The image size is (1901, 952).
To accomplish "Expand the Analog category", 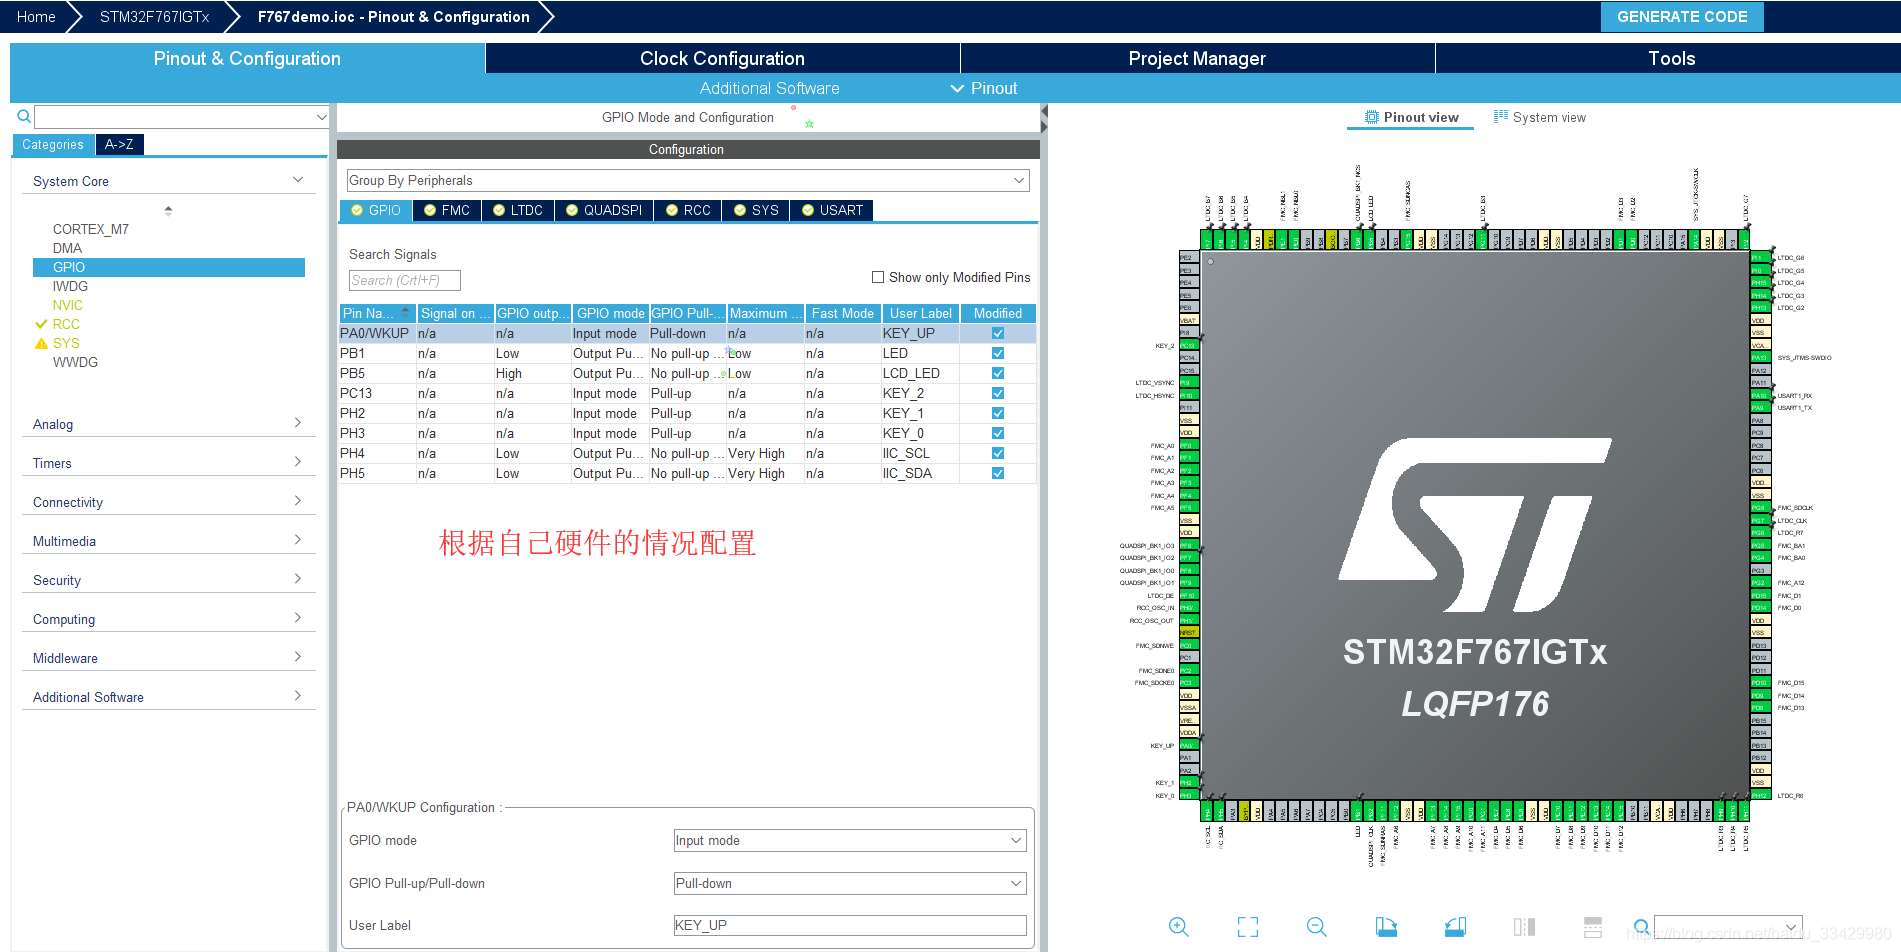I will point(297,423).
